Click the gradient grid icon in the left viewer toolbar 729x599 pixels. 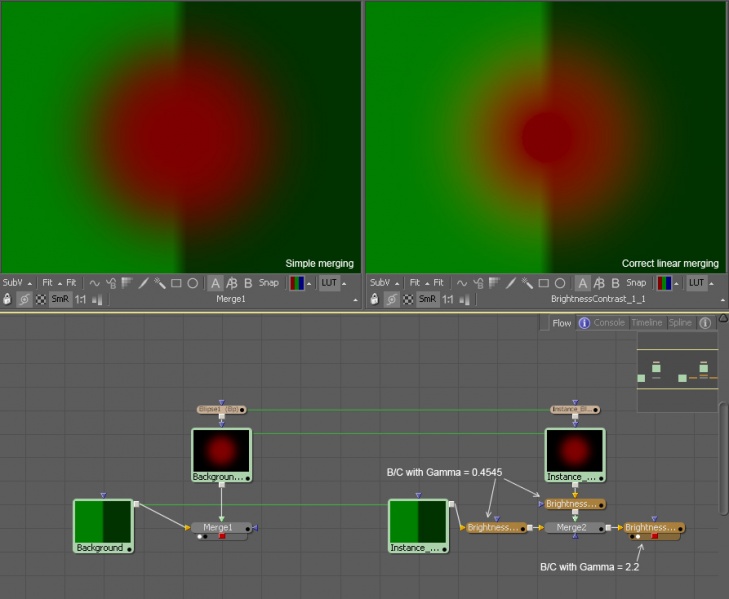click(x=127, y=283)
